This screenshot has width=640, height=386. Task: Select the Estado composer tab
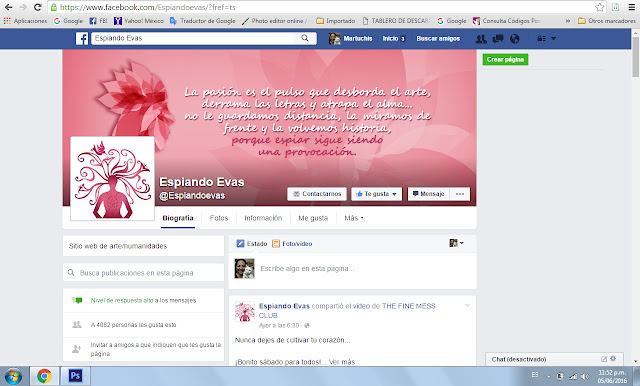click(x=252, y=244)
